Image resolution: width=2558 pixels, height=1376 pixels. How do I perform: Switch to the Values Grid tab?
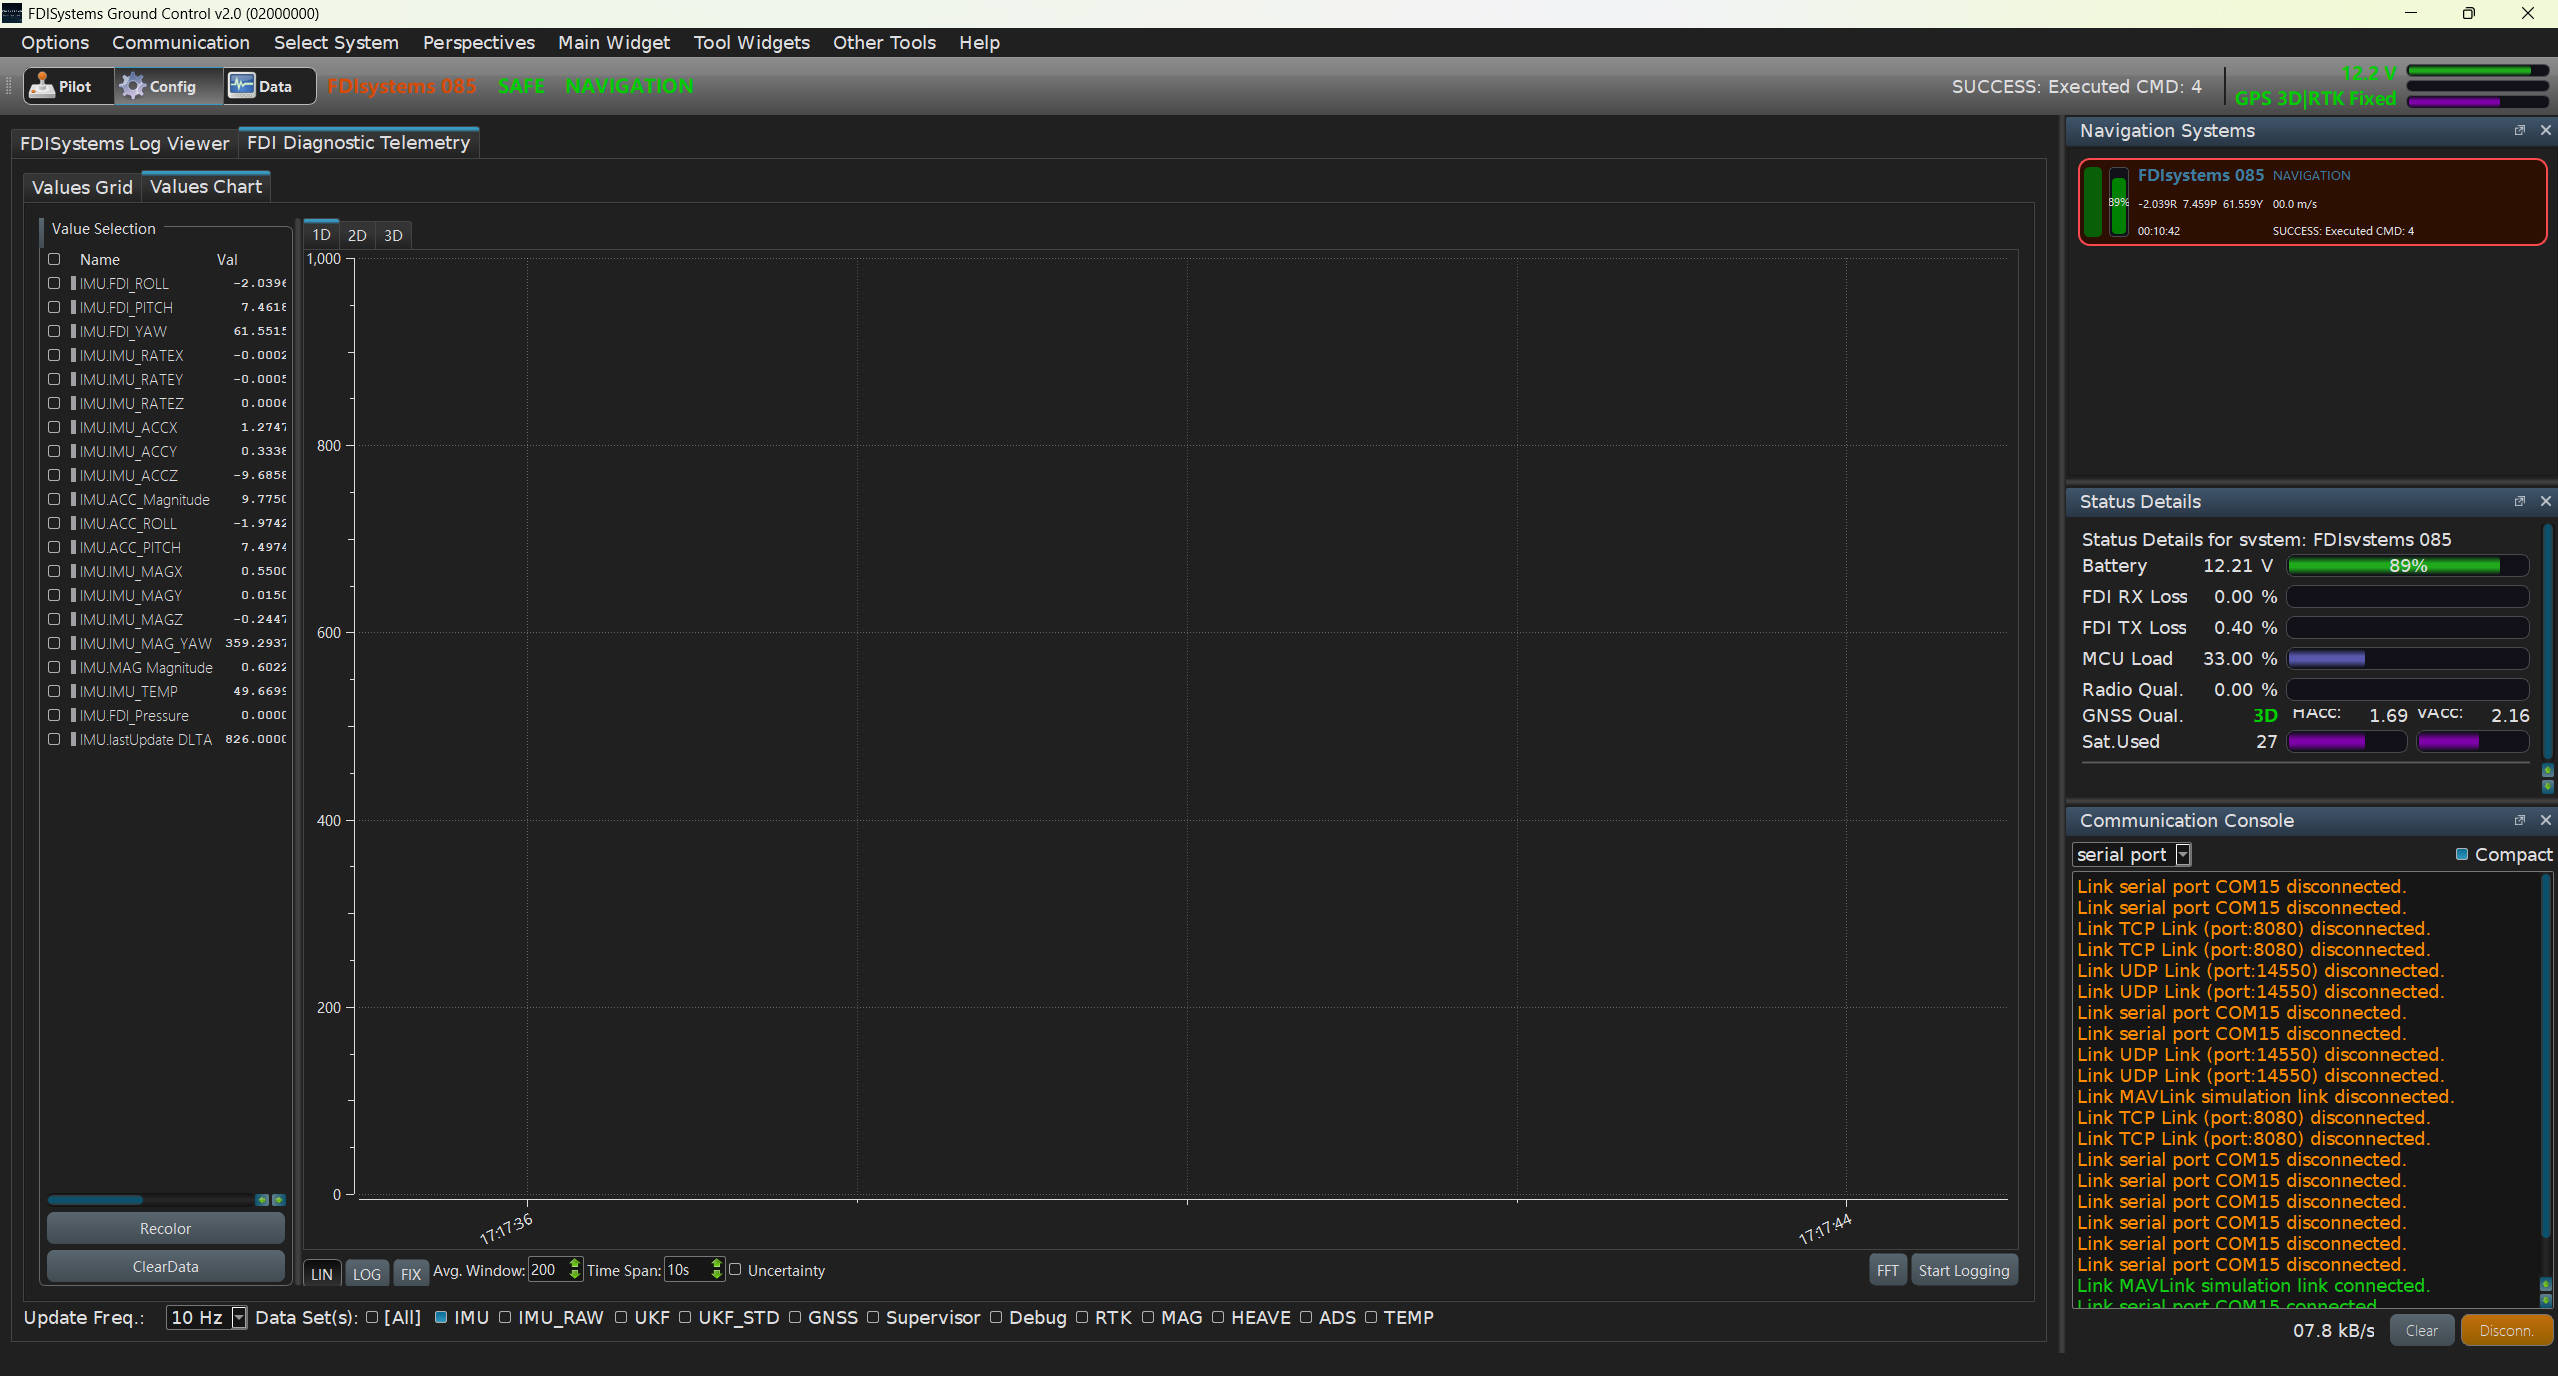[x=82, y=187]
